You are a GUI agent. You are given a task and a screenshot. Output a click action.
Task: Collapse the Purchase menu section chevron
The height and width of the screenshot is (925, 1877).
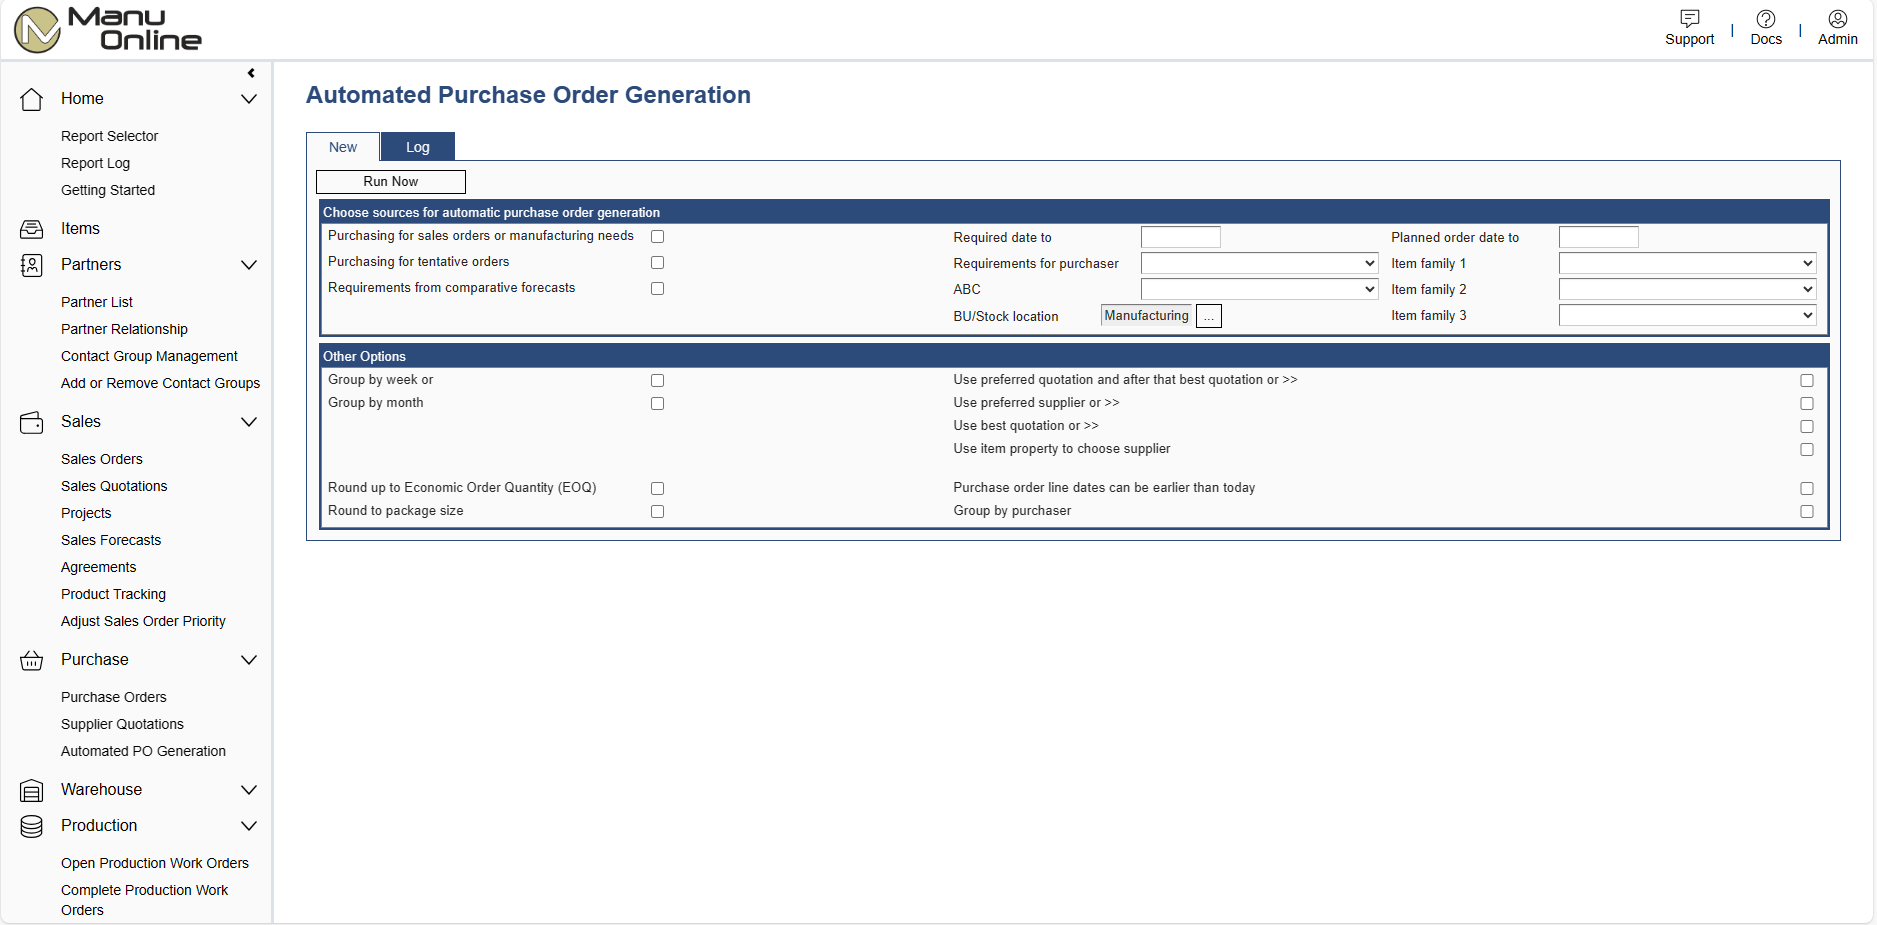pyautogui.click(x=249, y=660)
